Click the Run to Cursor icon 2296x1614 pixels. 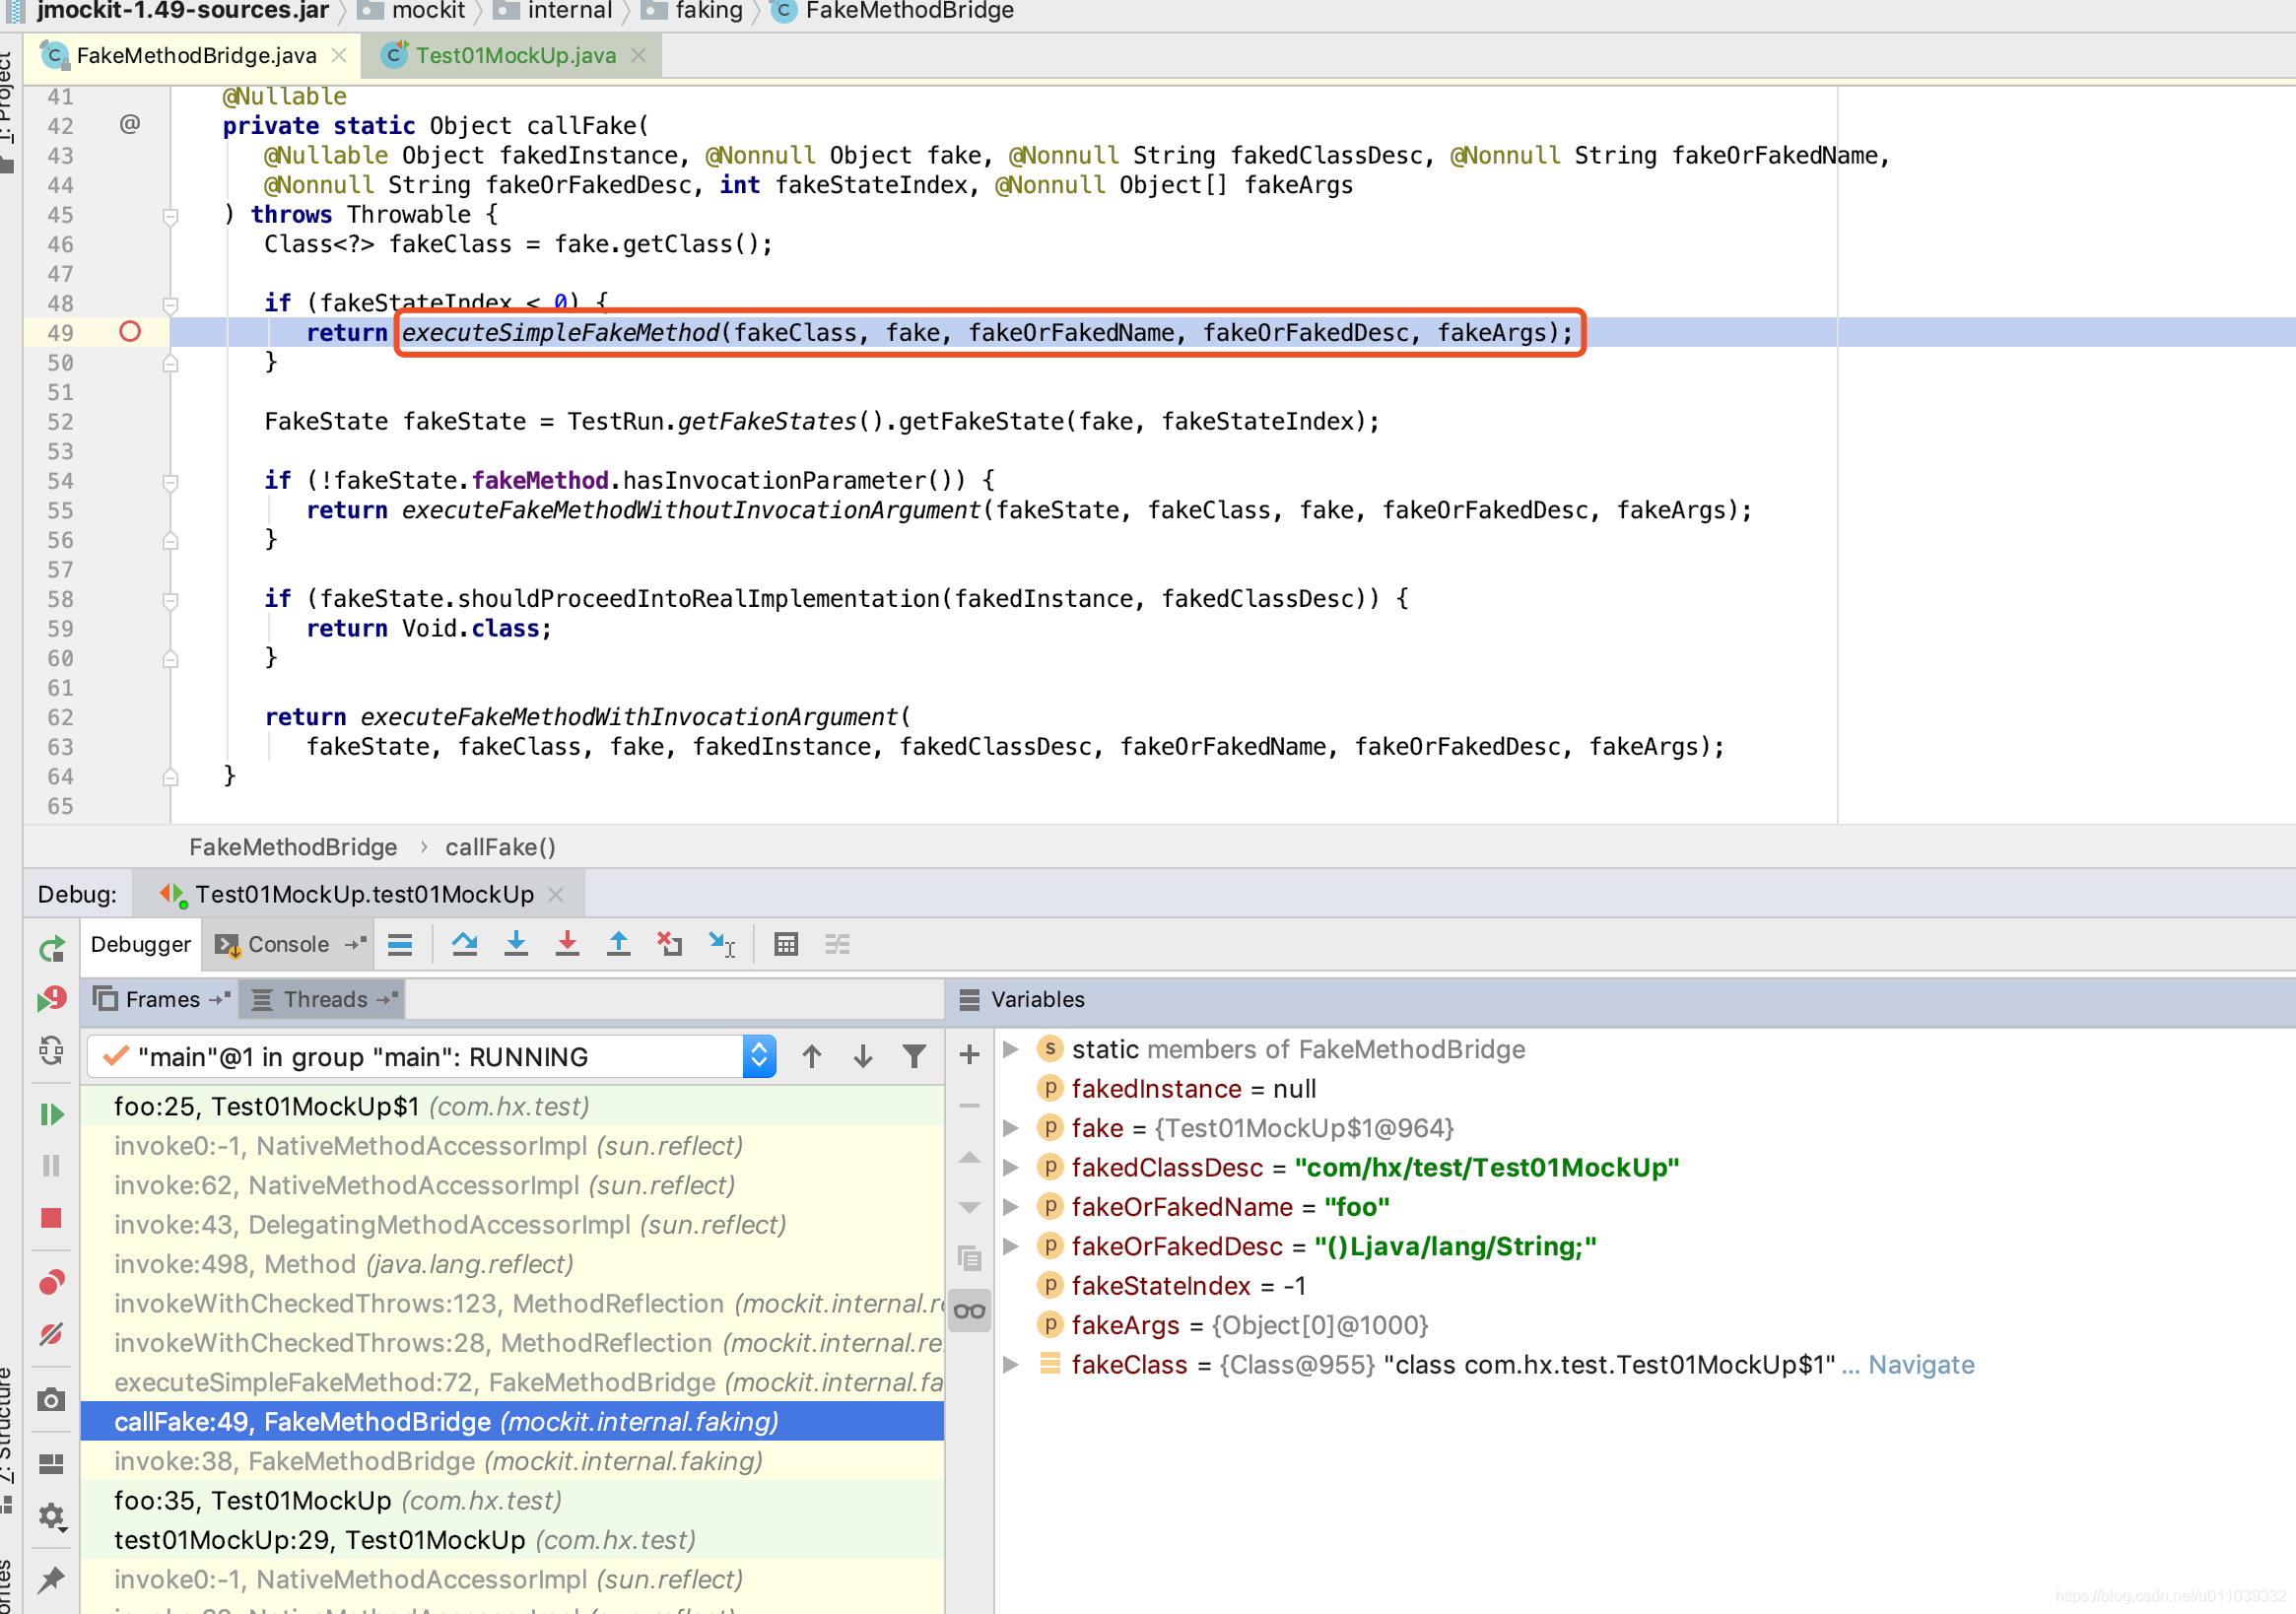pos(721,944)
